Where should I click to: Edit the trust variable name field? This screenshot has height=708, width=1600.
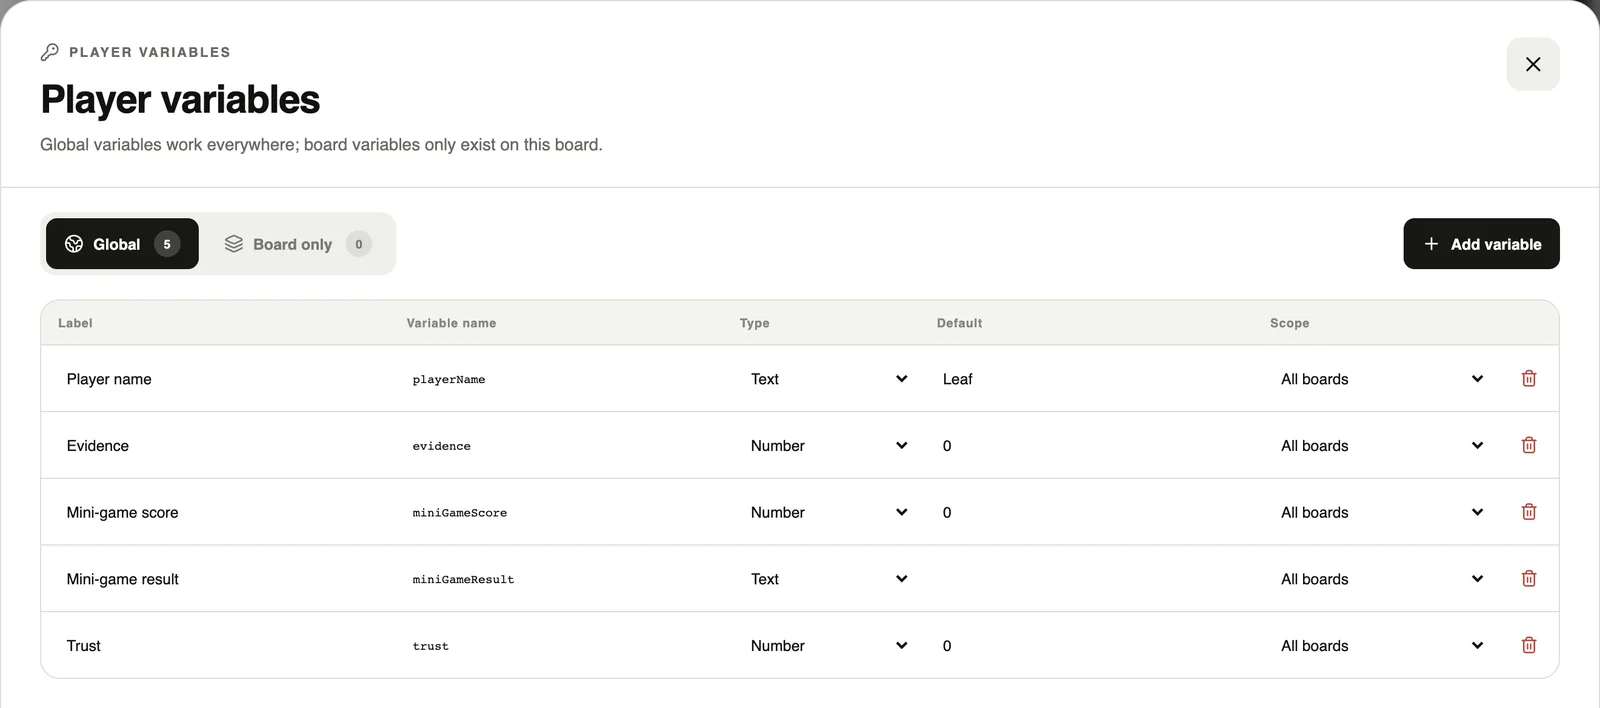pos(564,646)
